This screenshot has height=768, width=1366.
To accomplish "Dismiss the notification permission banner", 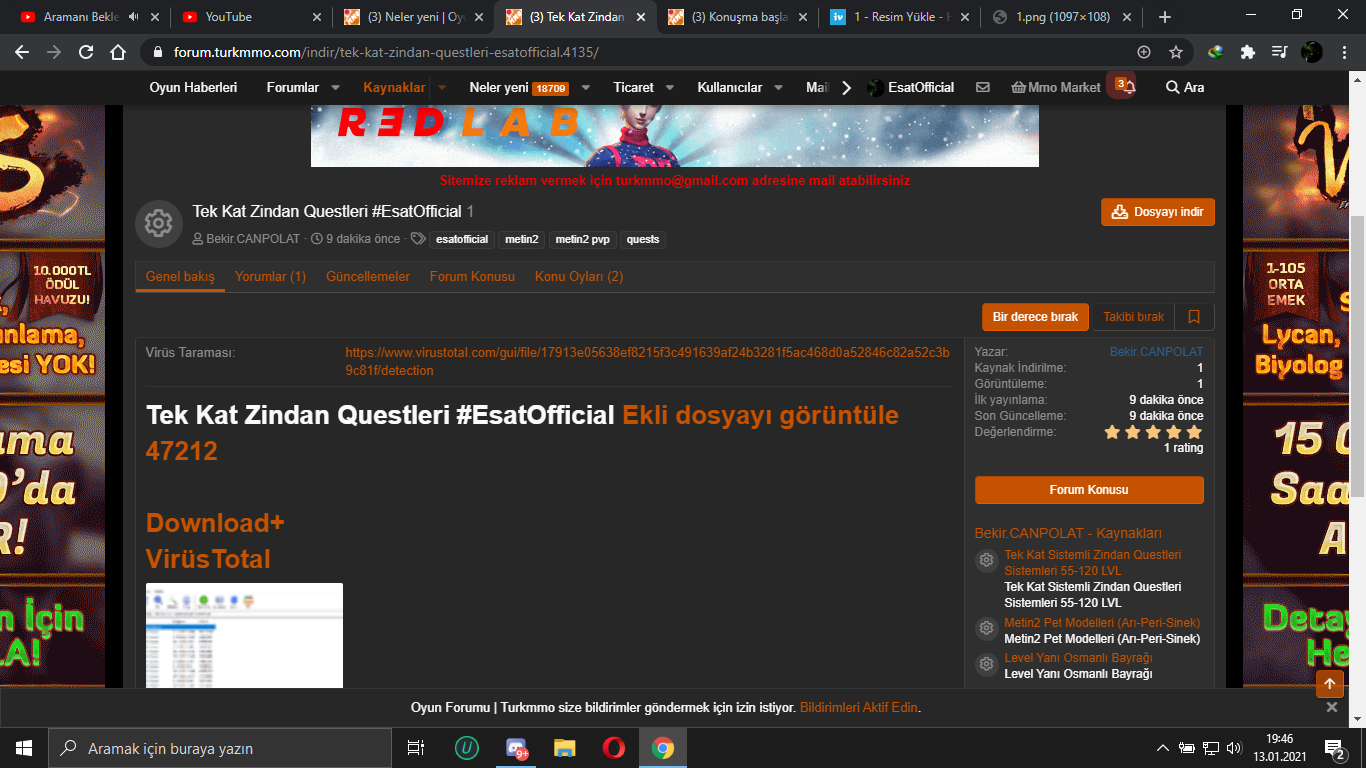I will [1331, 707].
